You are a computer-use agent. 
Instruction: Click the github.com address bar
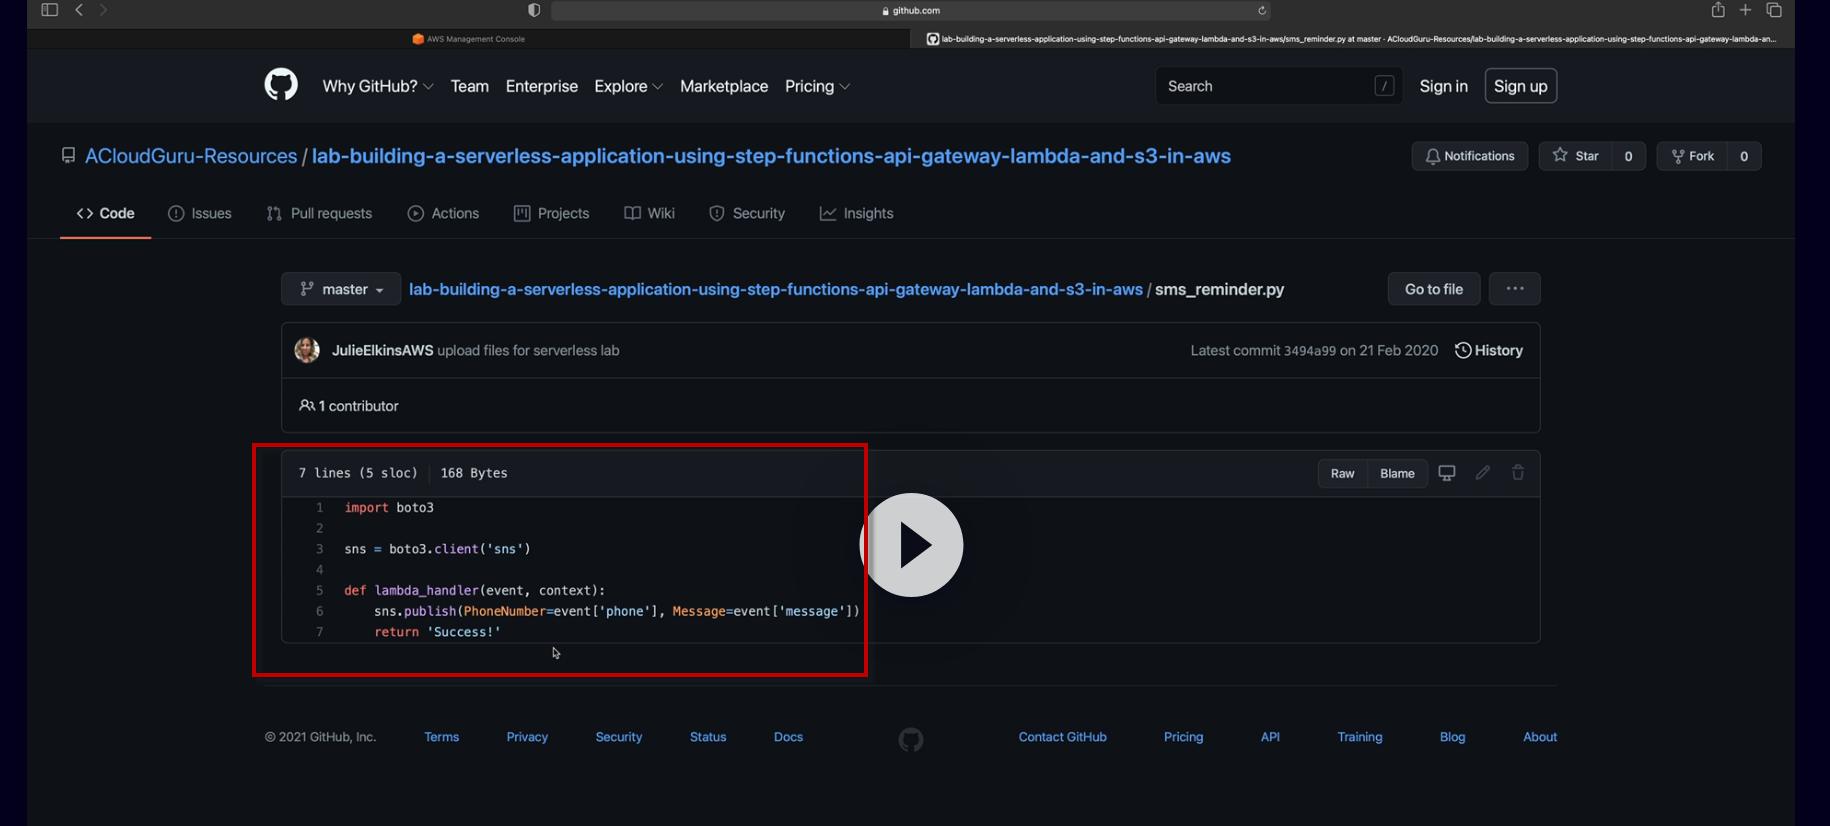coord(911,10)
